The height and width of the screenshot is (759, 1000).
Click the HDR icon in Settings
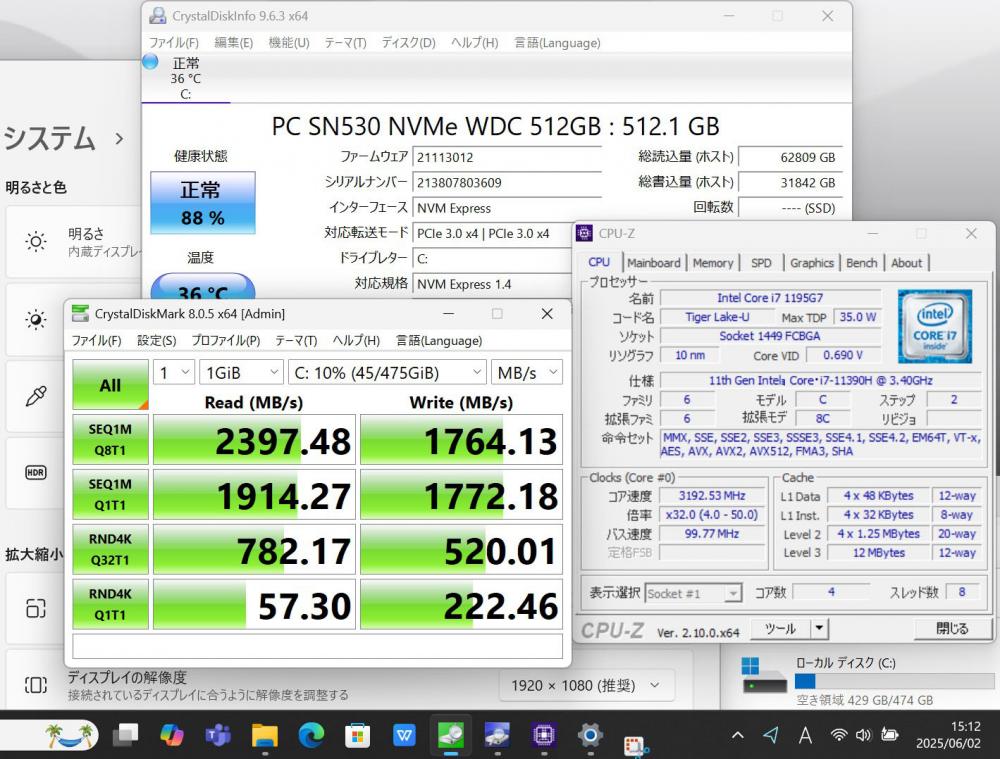tap(36, 473)
